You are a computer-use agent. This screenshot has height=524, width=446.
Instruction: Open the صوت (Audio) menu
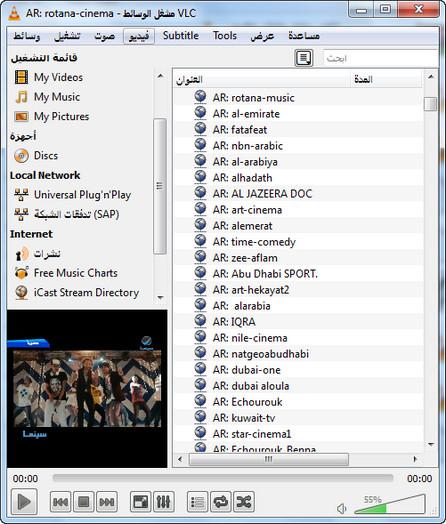[x=105, y=36]
